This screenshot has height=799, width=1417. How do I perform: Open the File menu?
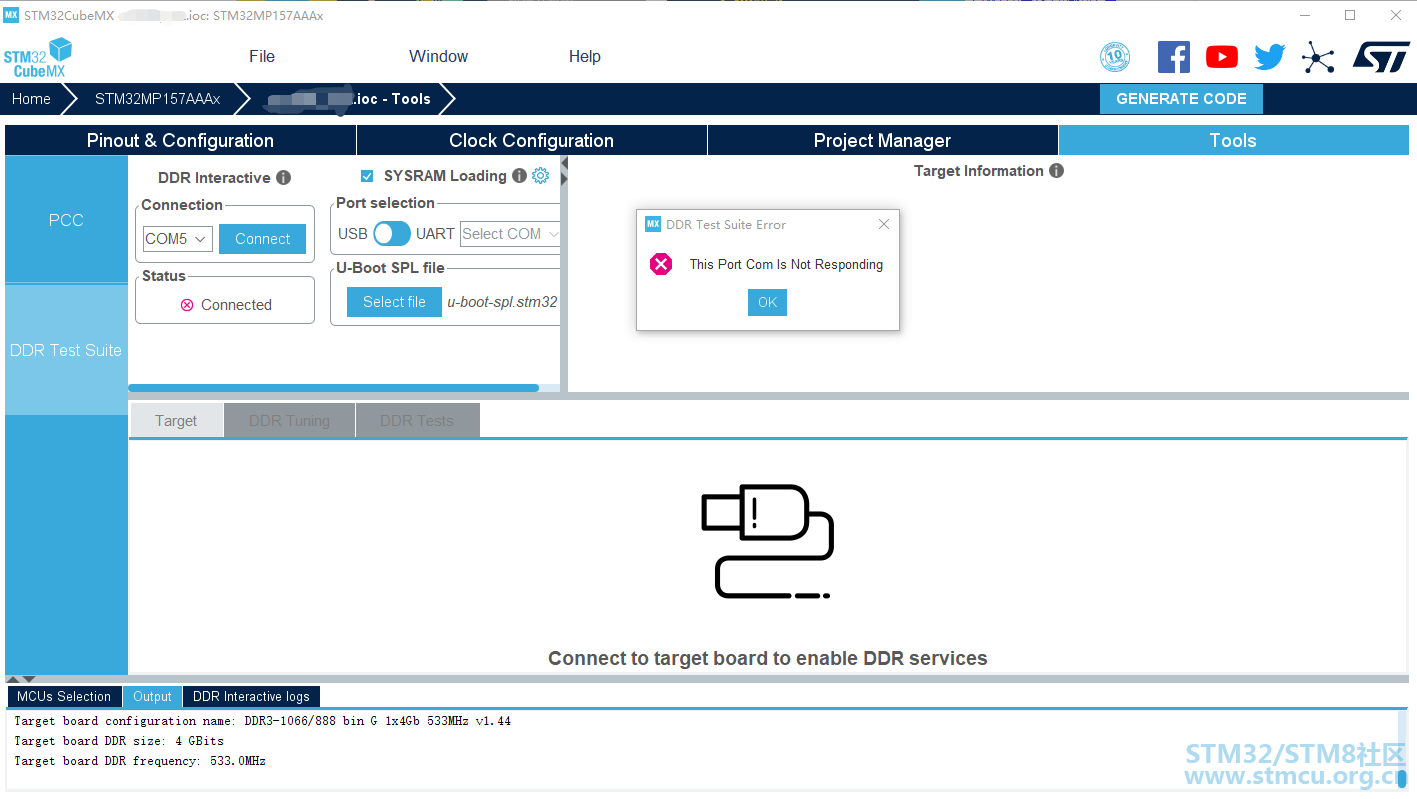pos(262,56)
